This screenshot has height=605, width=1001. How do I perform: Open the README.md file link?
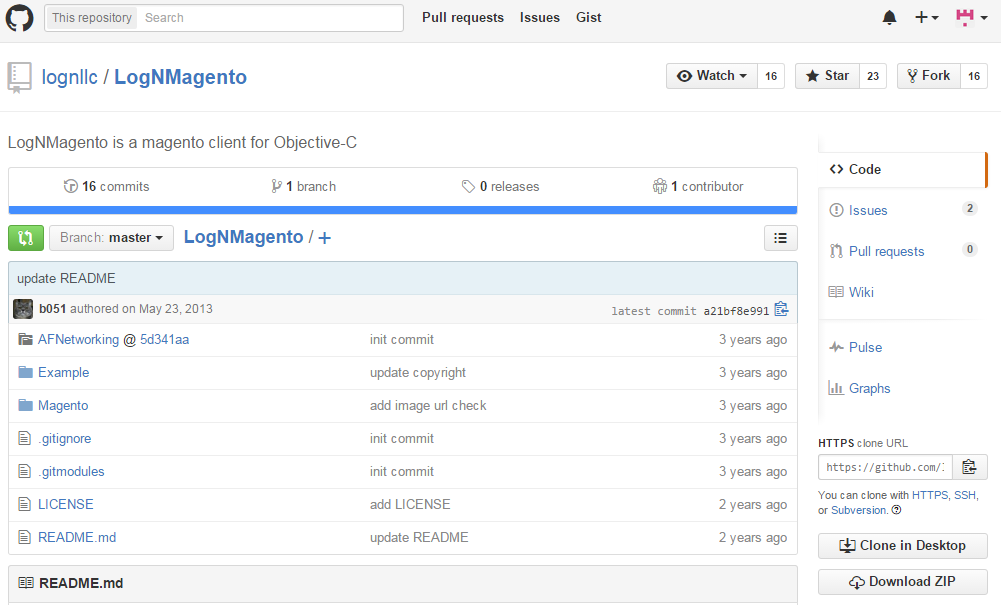(77, 537)
